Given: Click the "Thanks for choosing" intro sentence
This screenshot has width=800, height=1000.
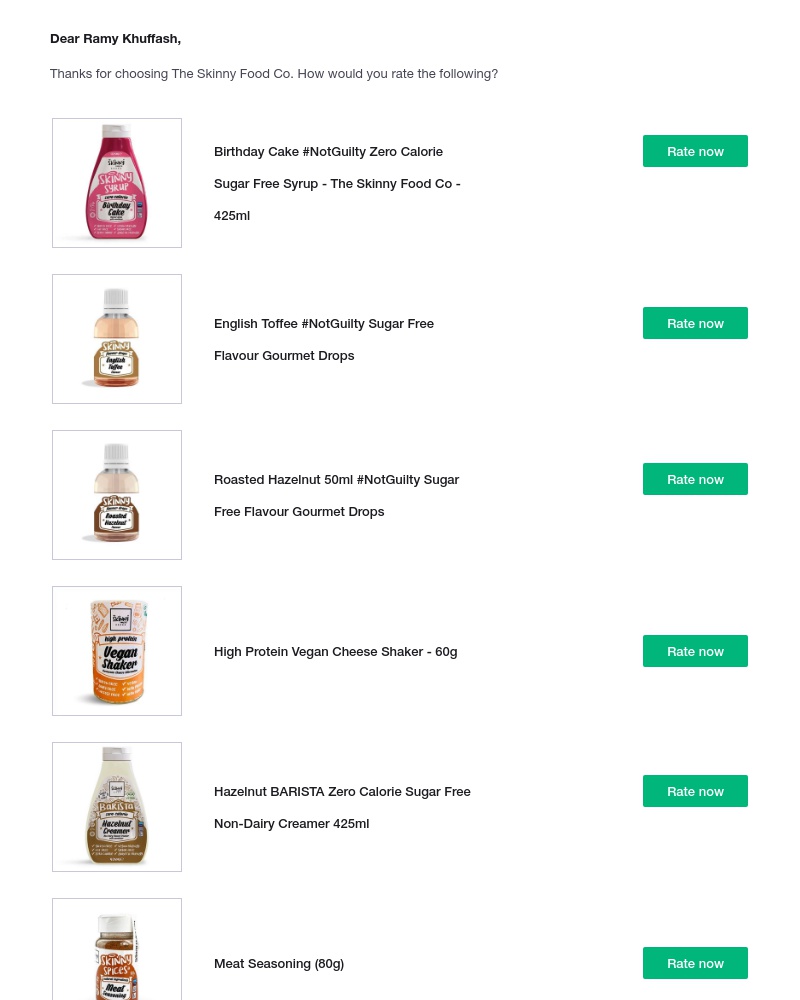Looking at the screenshot, I should (274, 74).
